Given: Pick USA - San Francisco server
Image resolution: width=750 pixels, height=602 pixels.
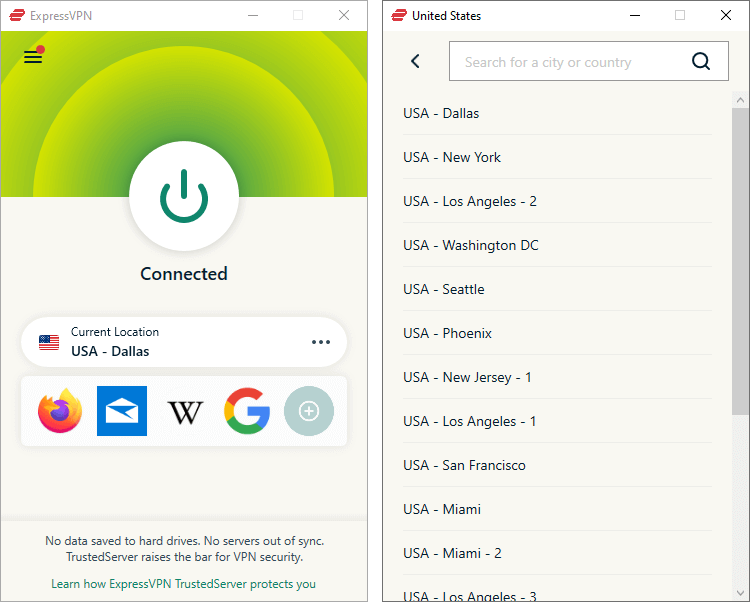Looking at the screenshot, I should click(557, 465).
